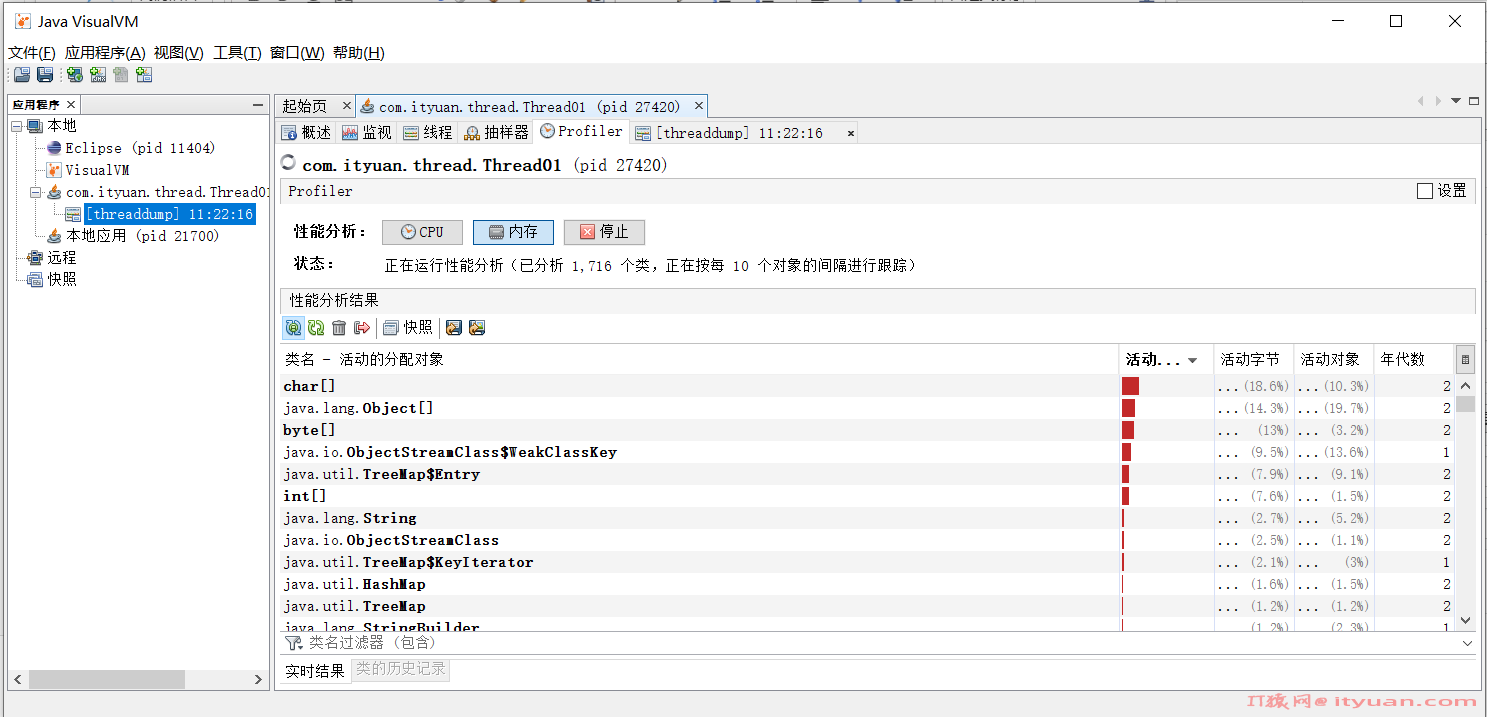Click the save current view image icon
The height and width of the screenshot is (717, 1487).
477,328
